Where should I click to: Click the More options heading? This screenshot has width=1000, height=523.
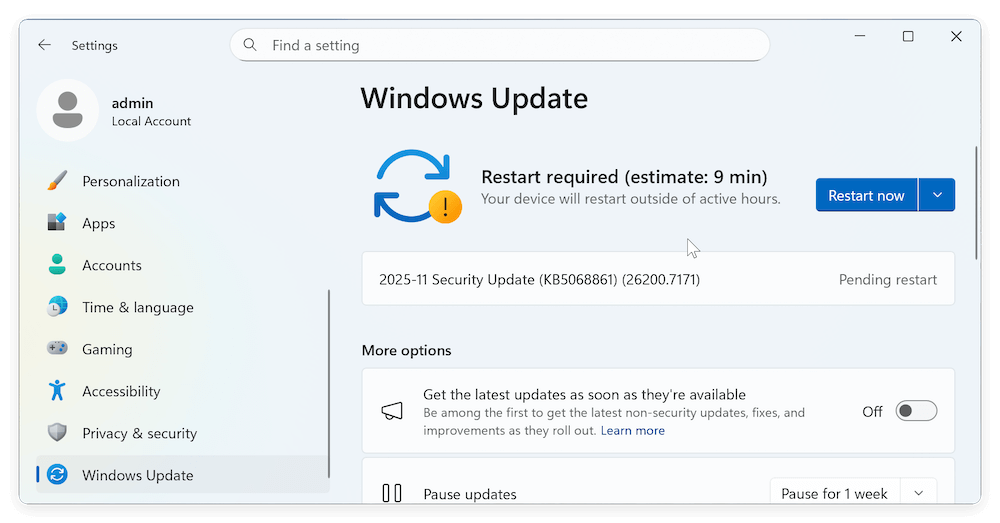[x=406, y=350]
